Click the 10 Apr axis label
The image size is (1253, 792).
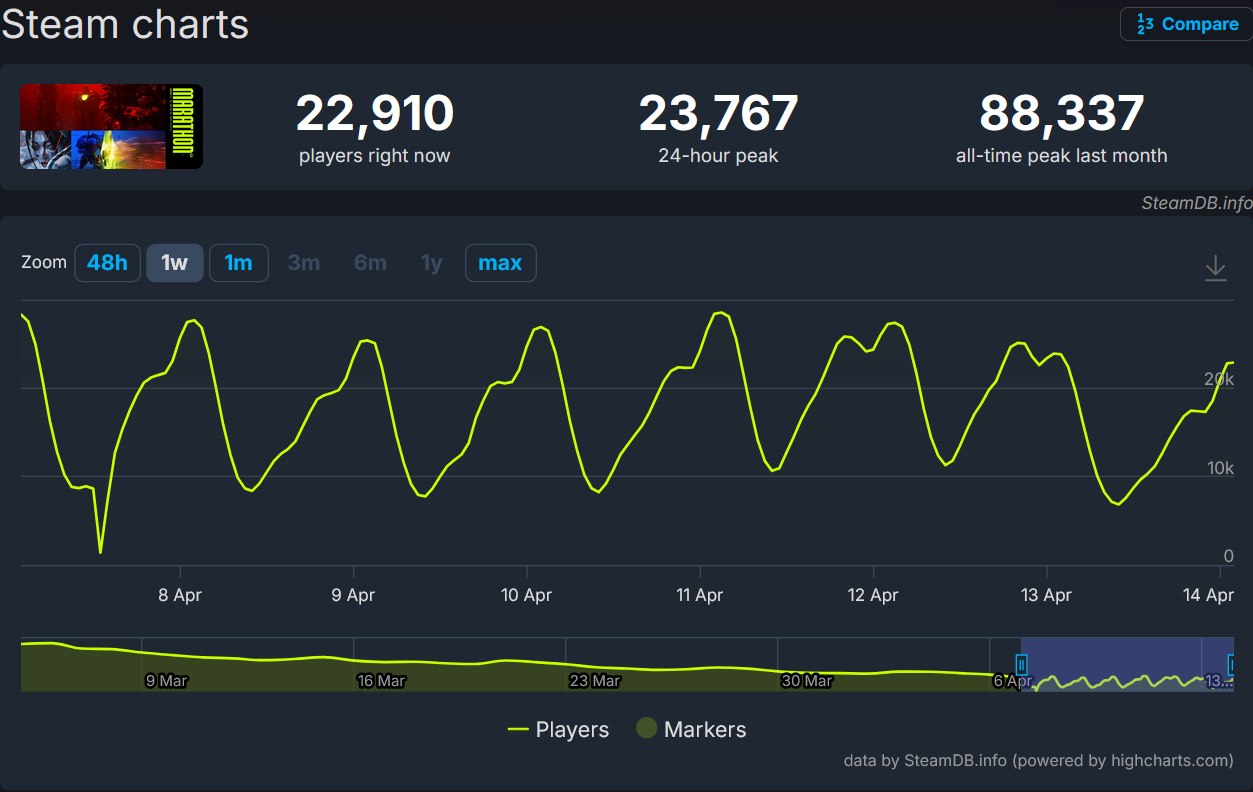526,595
